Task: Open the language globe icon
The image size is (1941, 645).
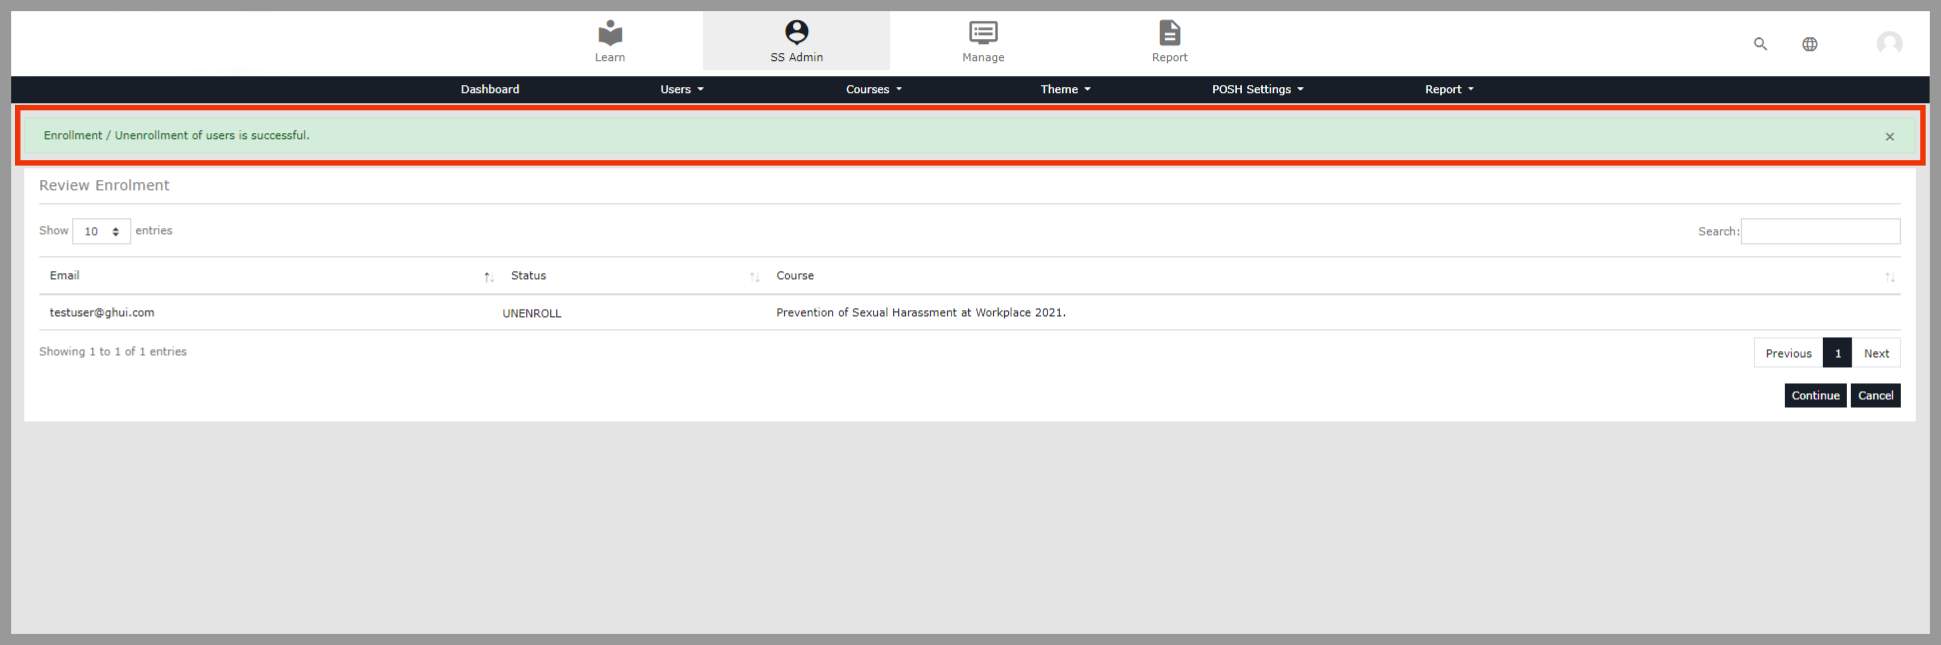Action: [x=1809, y=44]
